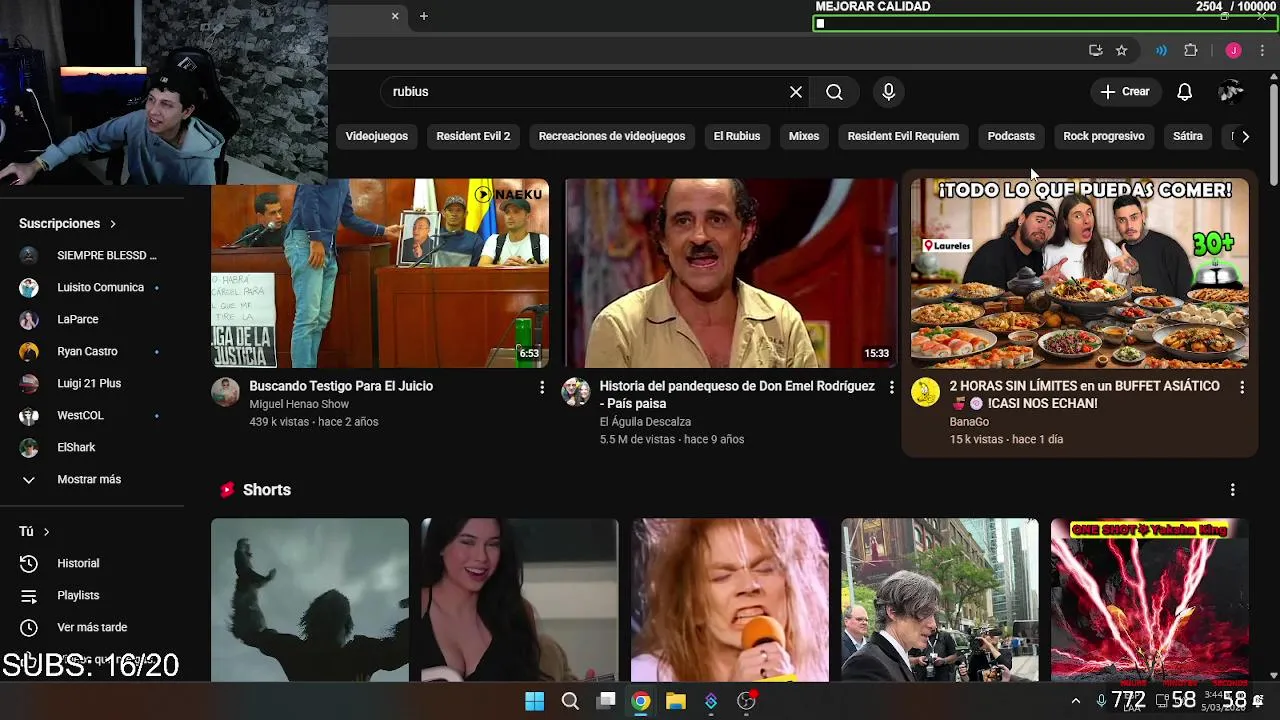Select the El Rubius chip

pyautogui.click(x=737, y=136)
